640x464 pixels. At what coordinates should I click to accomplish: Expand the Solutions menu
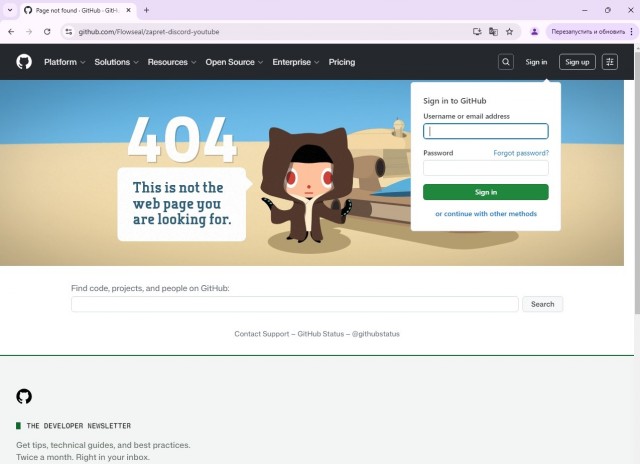click(x=116, y=62)
